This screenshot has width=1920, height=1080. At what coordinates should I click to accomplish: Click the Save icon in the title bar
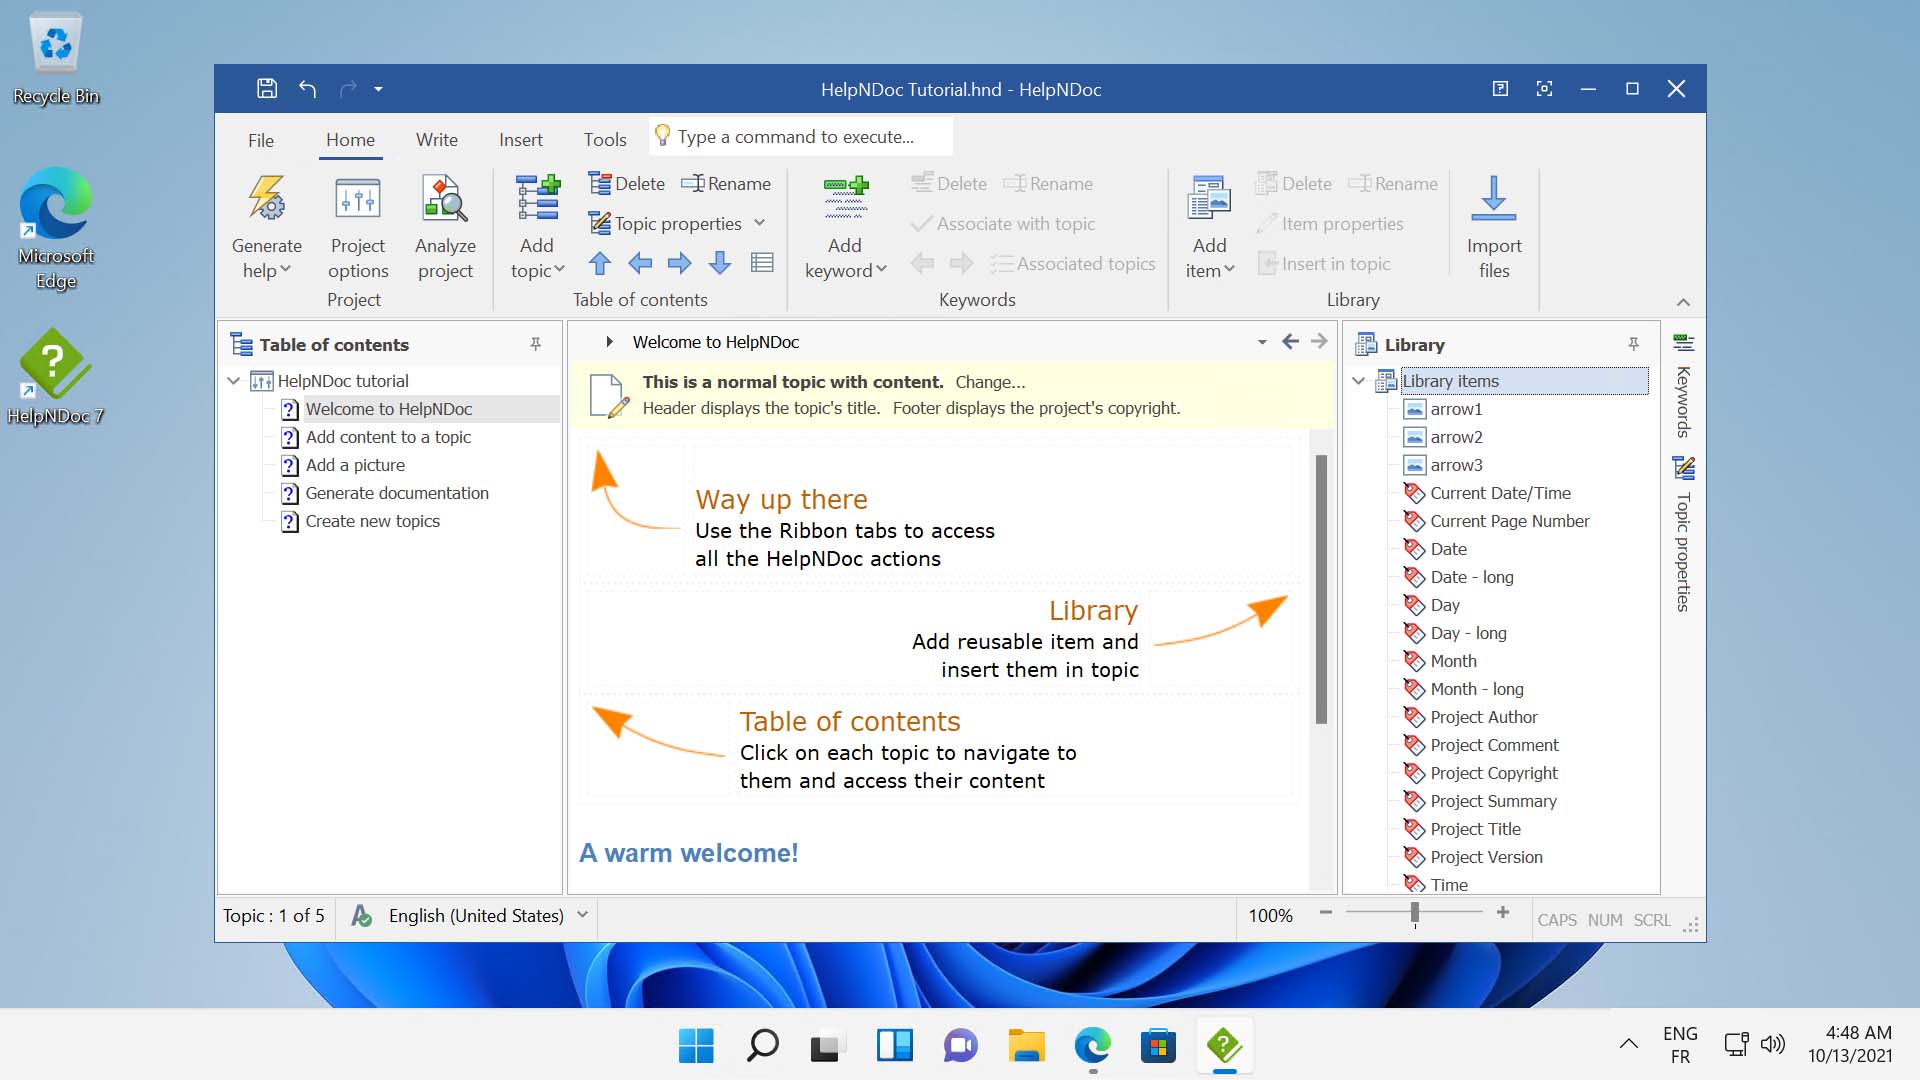pos(267,89)
